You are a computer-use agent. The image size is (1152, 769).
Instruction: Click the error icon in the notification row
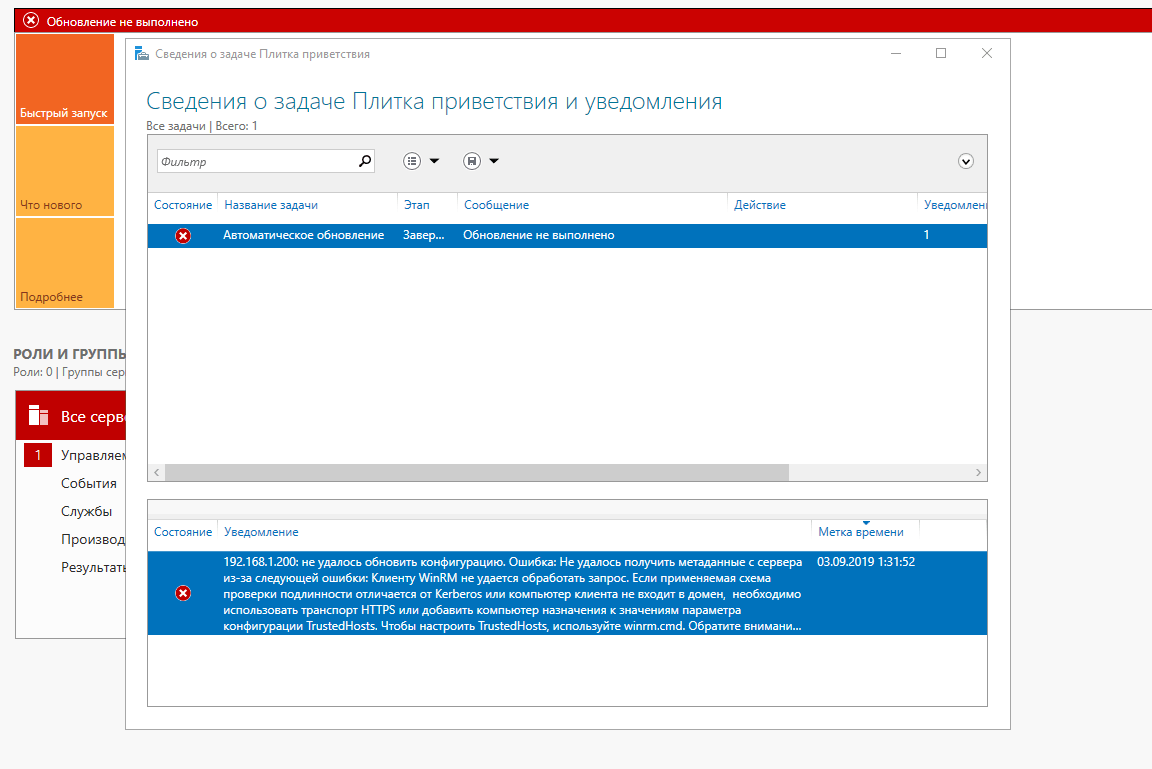click(183, 593)
